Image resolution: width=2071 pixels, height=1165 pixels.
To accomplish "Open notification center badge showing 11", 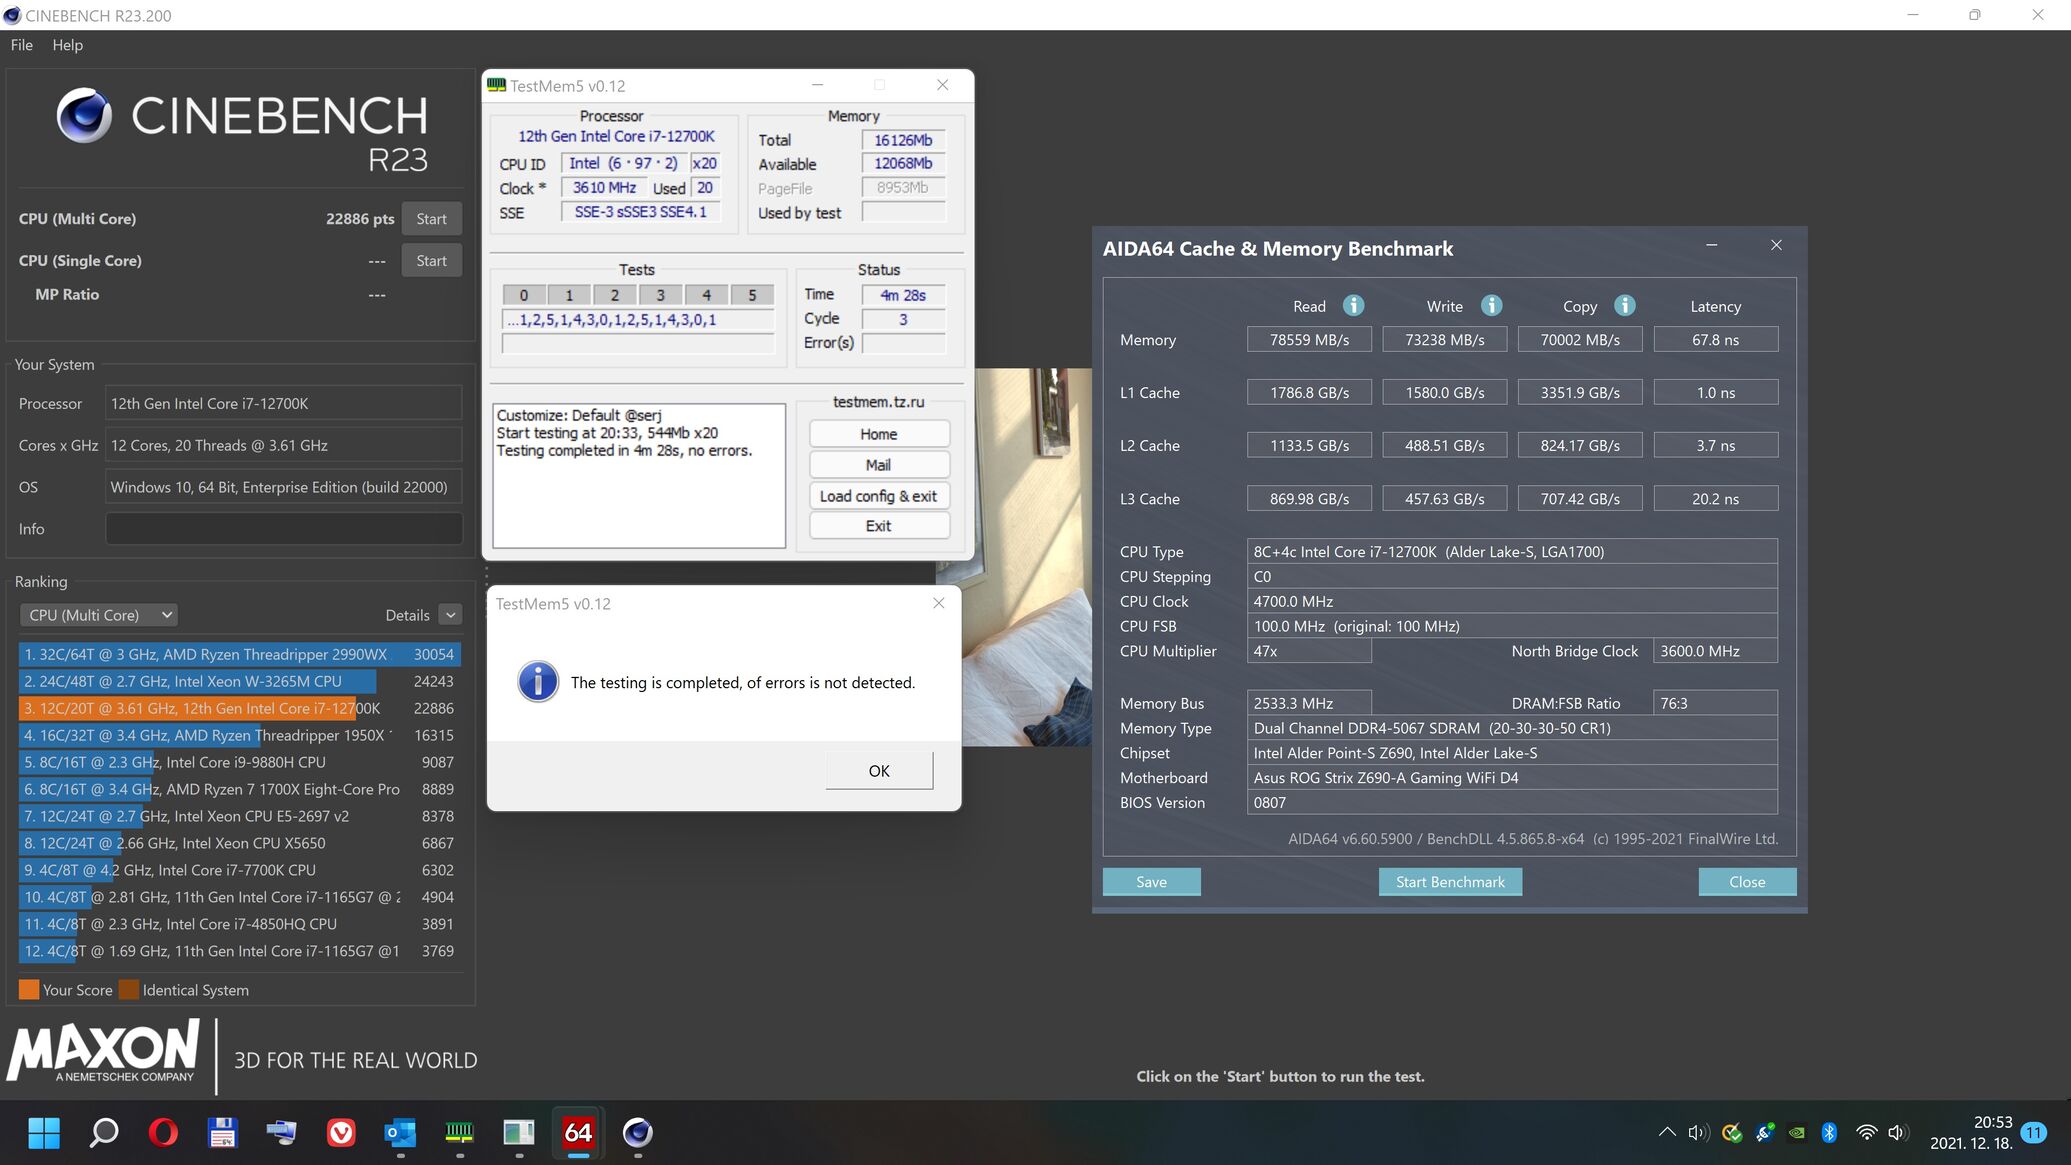I will point(2033,1133).
